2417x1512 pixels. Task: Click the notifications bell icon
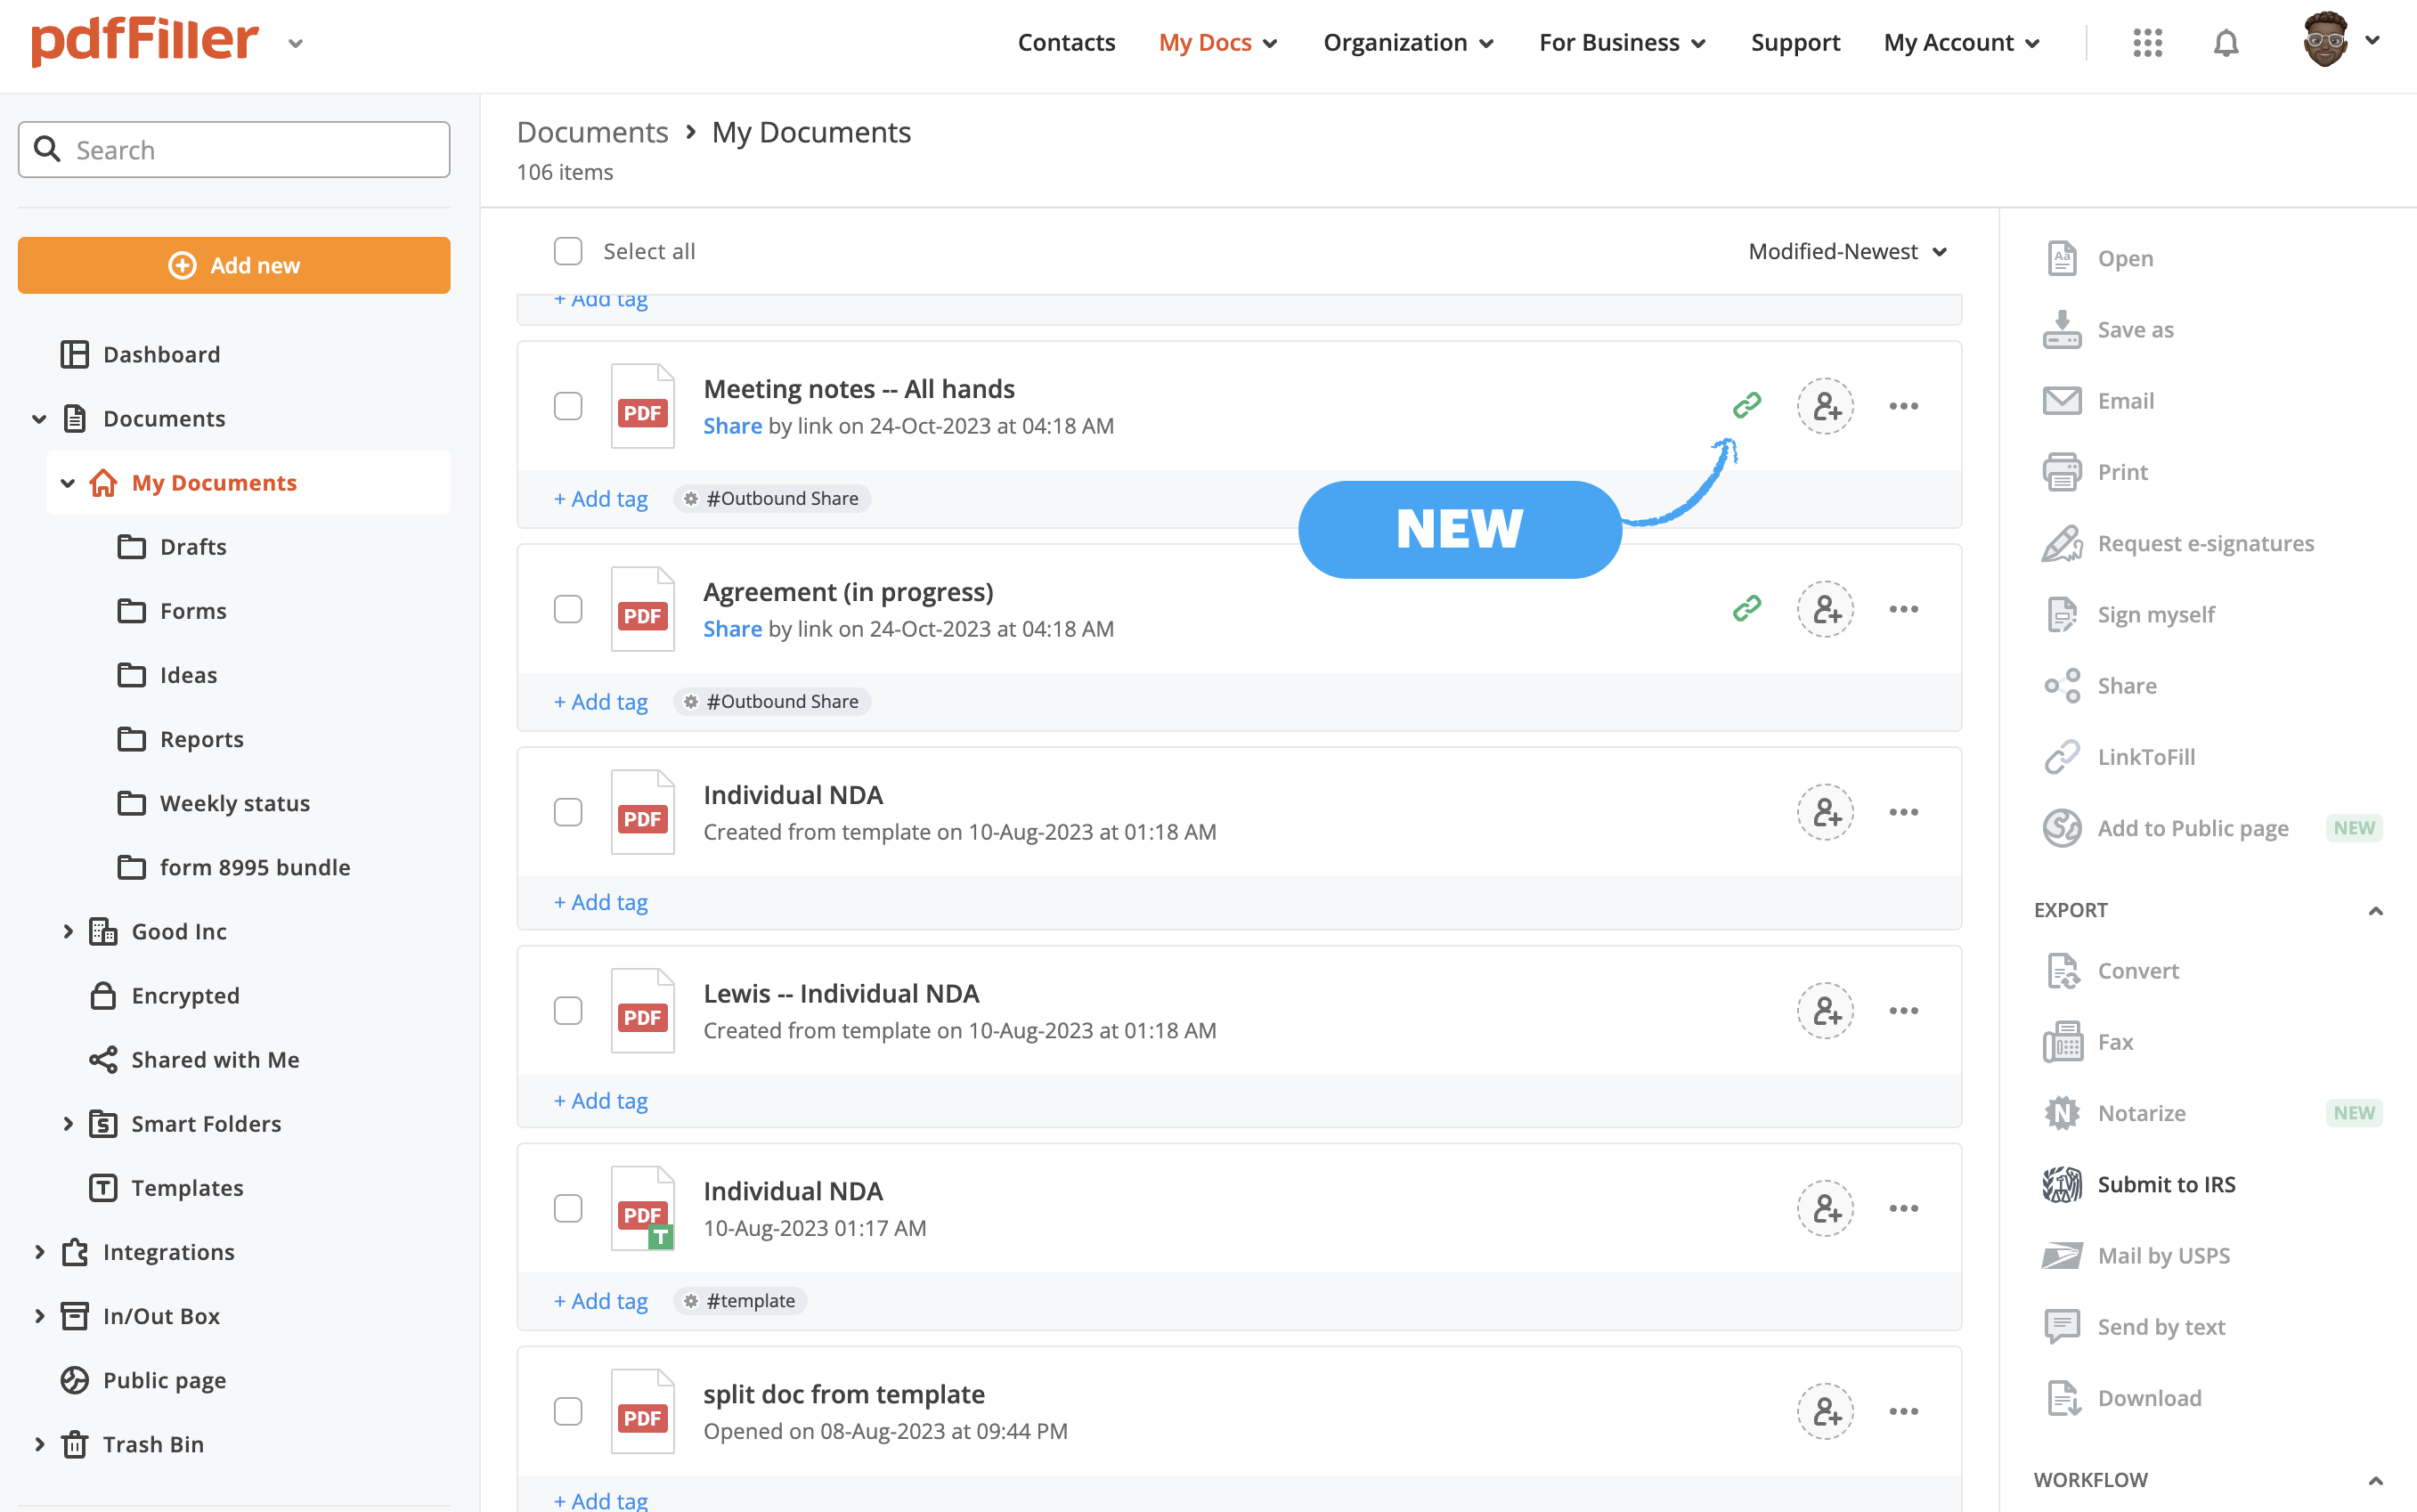(x=2225, y=43)
